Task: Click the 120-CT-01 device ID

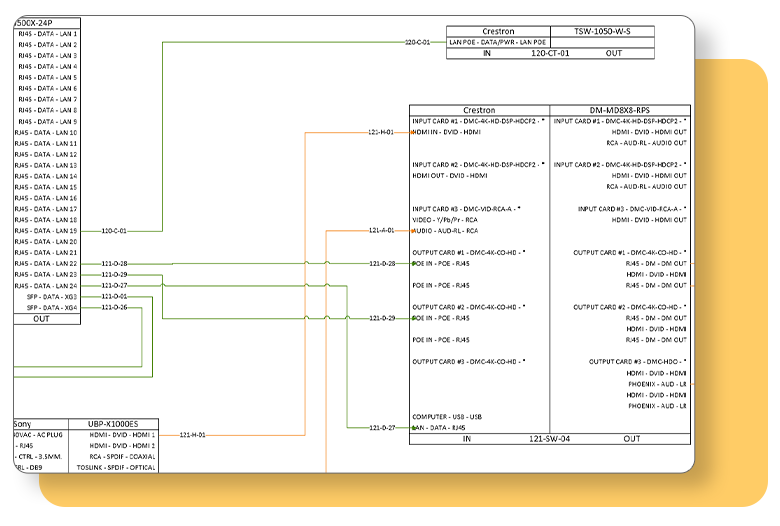Action: (x=550, y=53)
